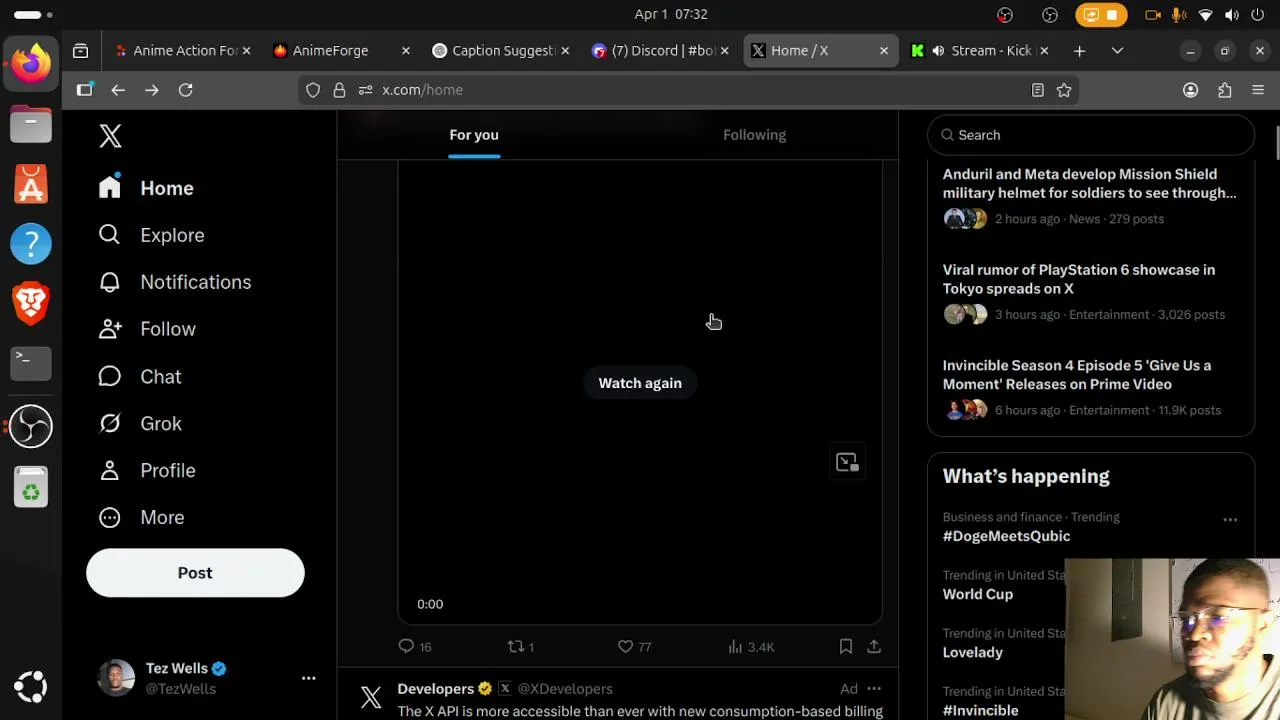
Task: Open the Anduril and Meta news story
Action: point(1090,196)
